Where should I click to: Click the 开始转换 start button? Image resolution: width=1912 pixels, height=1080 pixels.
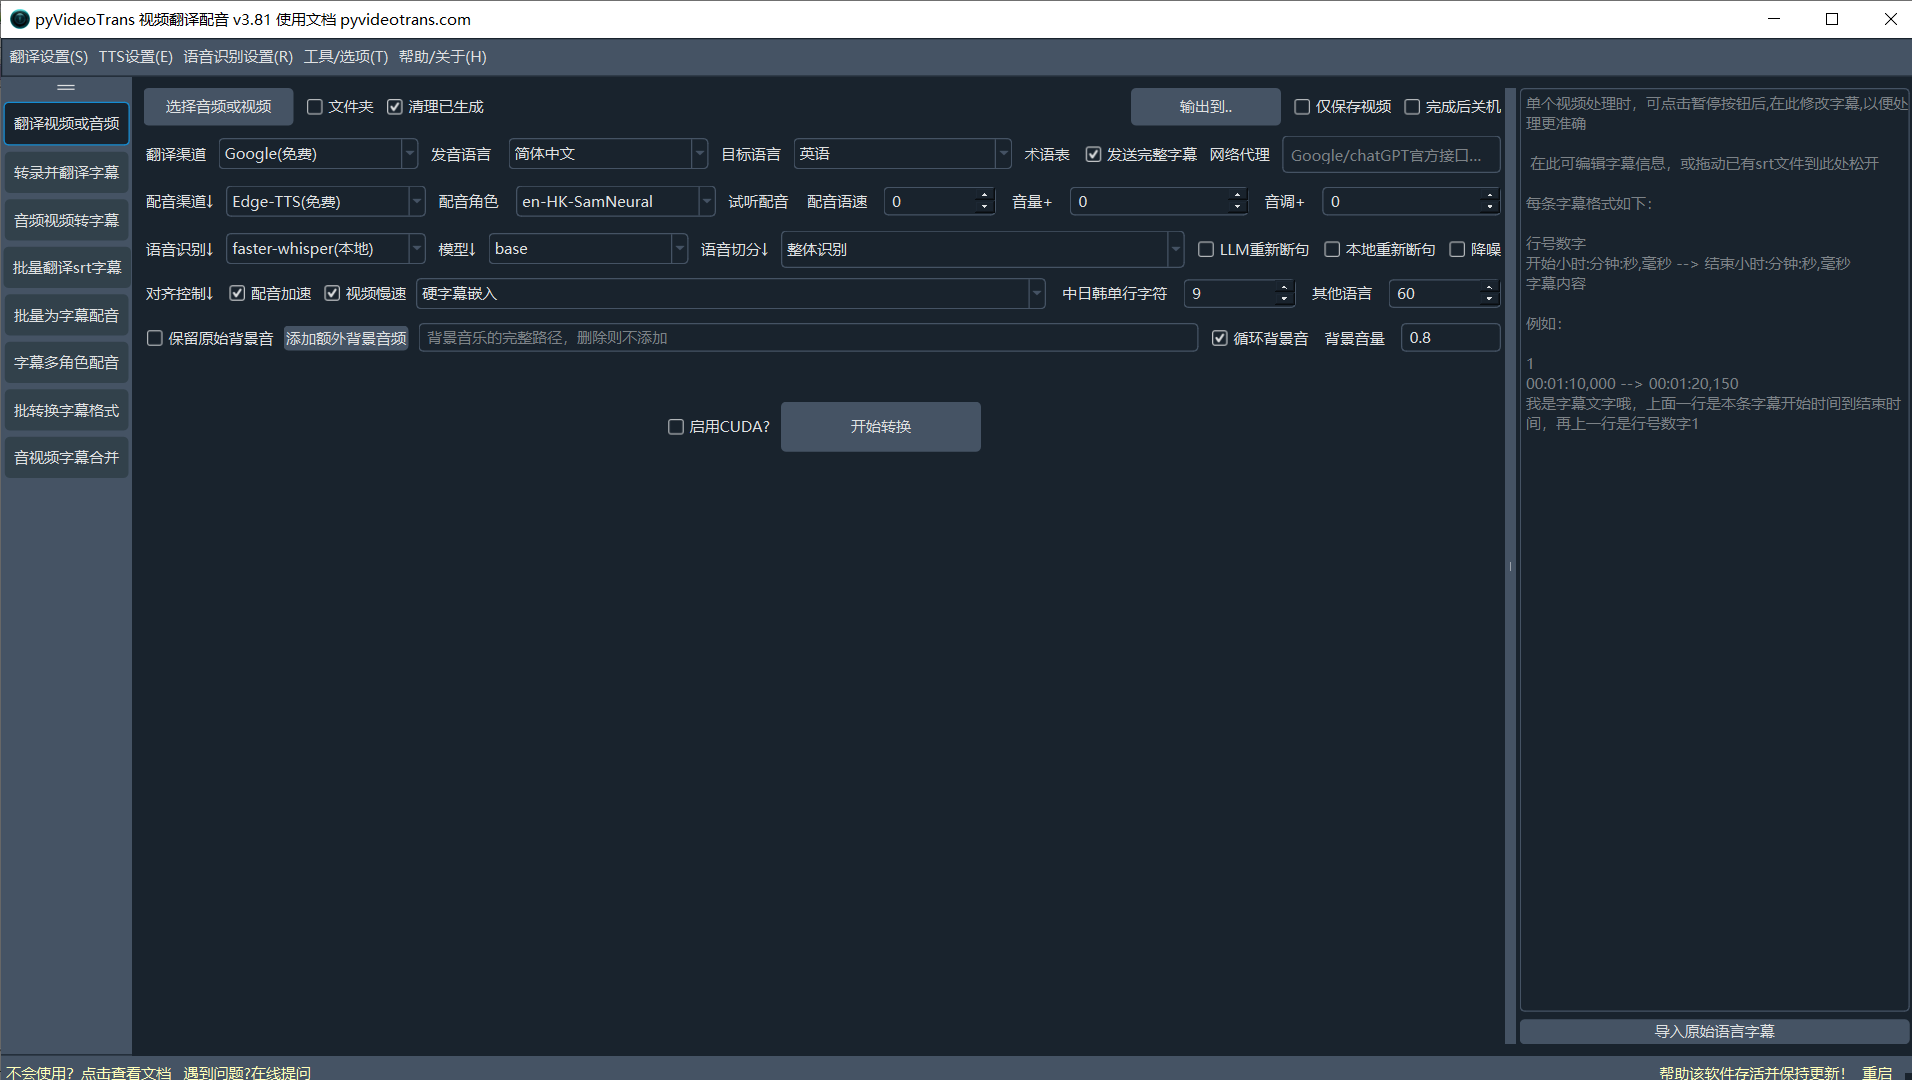880,427
